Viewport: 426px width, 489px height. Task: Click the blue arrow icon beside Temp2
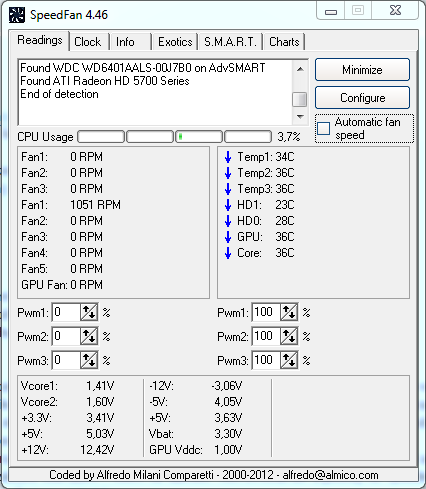point(228,173)
